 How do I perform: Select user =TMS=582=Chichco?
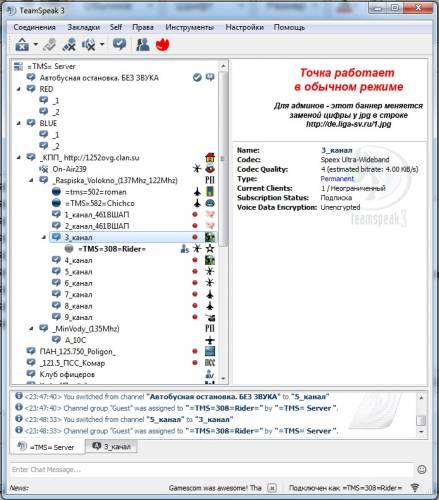click(x=100, y=203)
